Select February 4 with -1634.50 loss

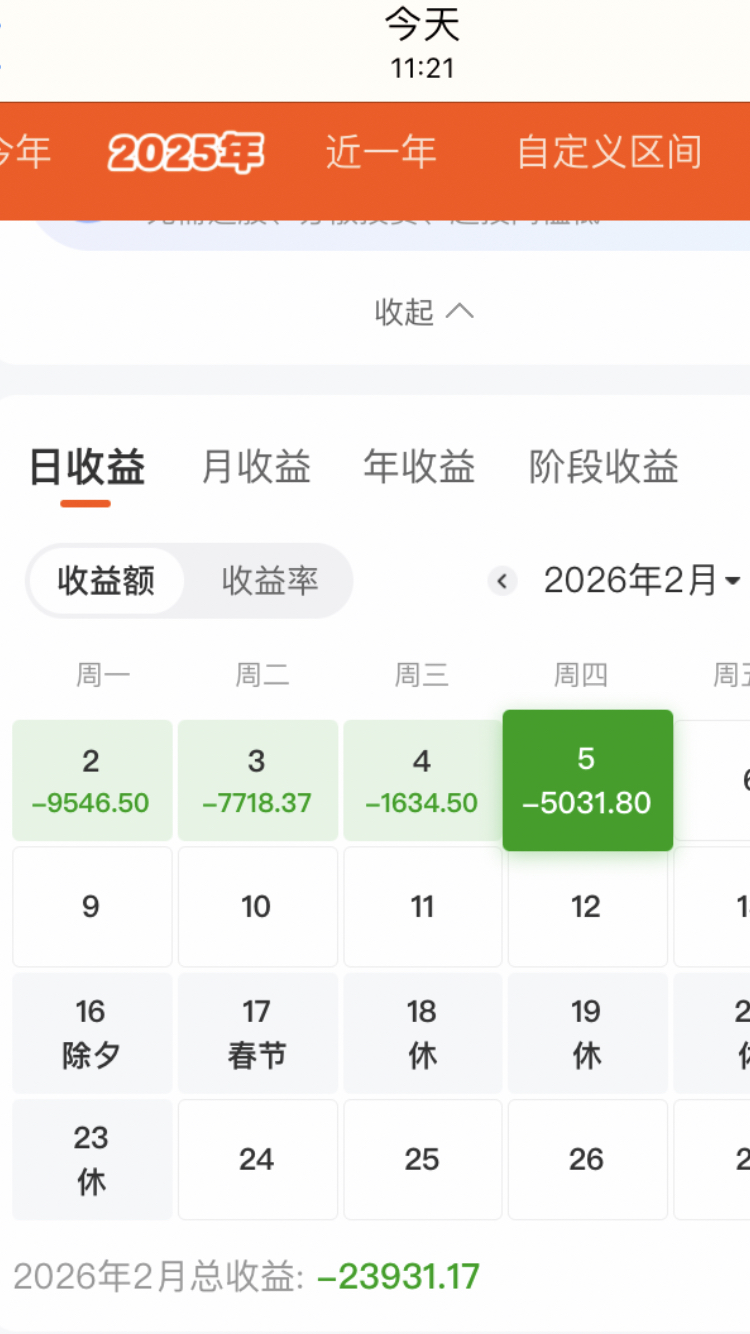coord(422,780)
